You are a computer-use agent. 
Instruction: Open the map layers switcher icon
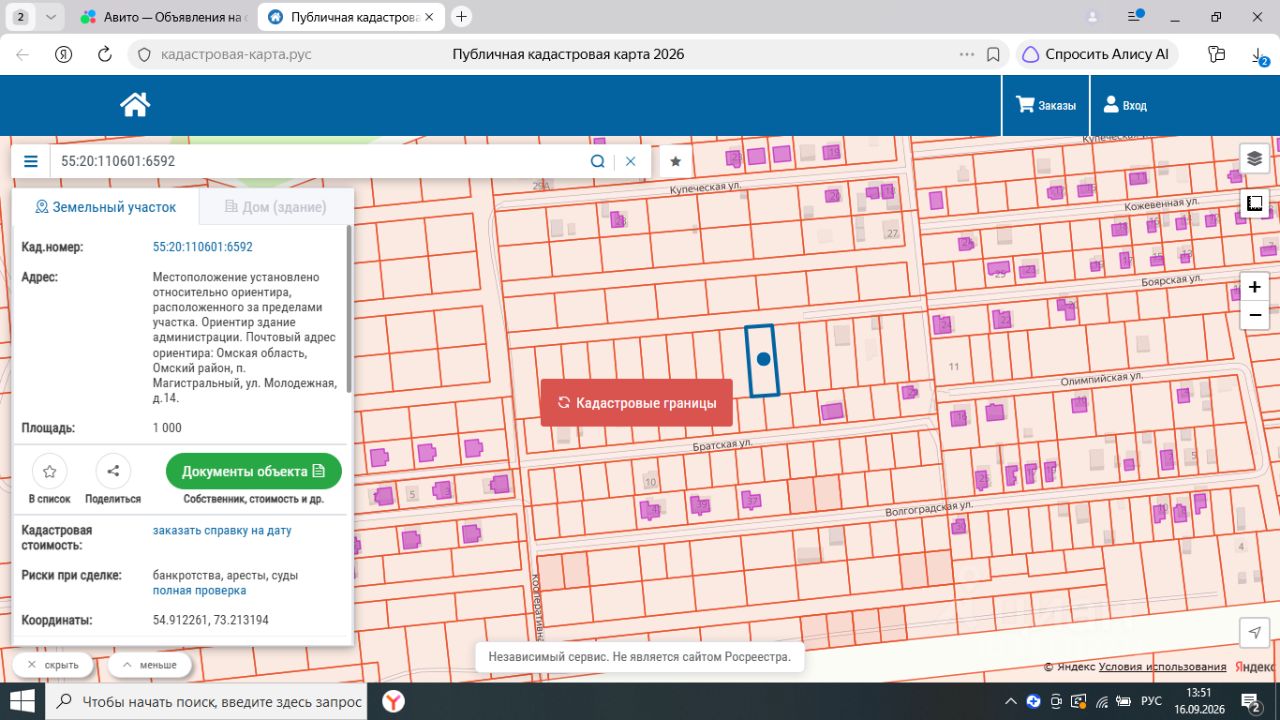pos(1254,159)
